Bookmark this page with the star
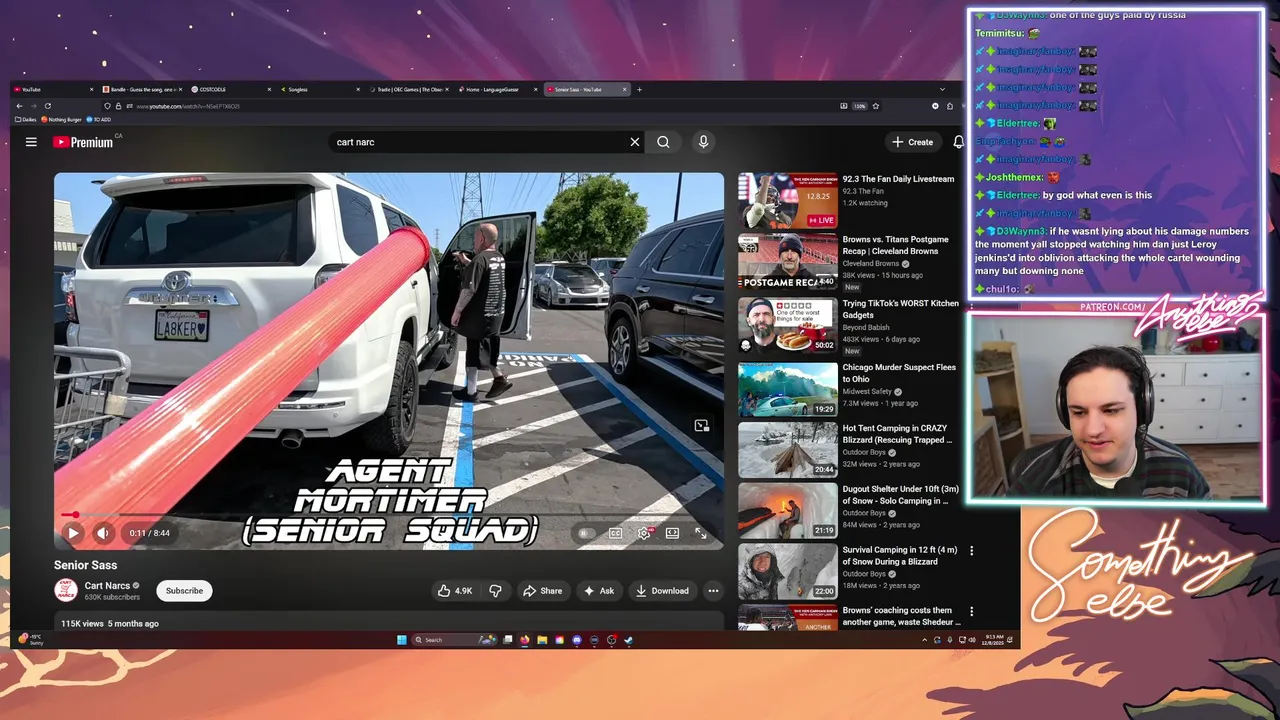The height and width of the screenshot is (720, 1280). (876, 106)
